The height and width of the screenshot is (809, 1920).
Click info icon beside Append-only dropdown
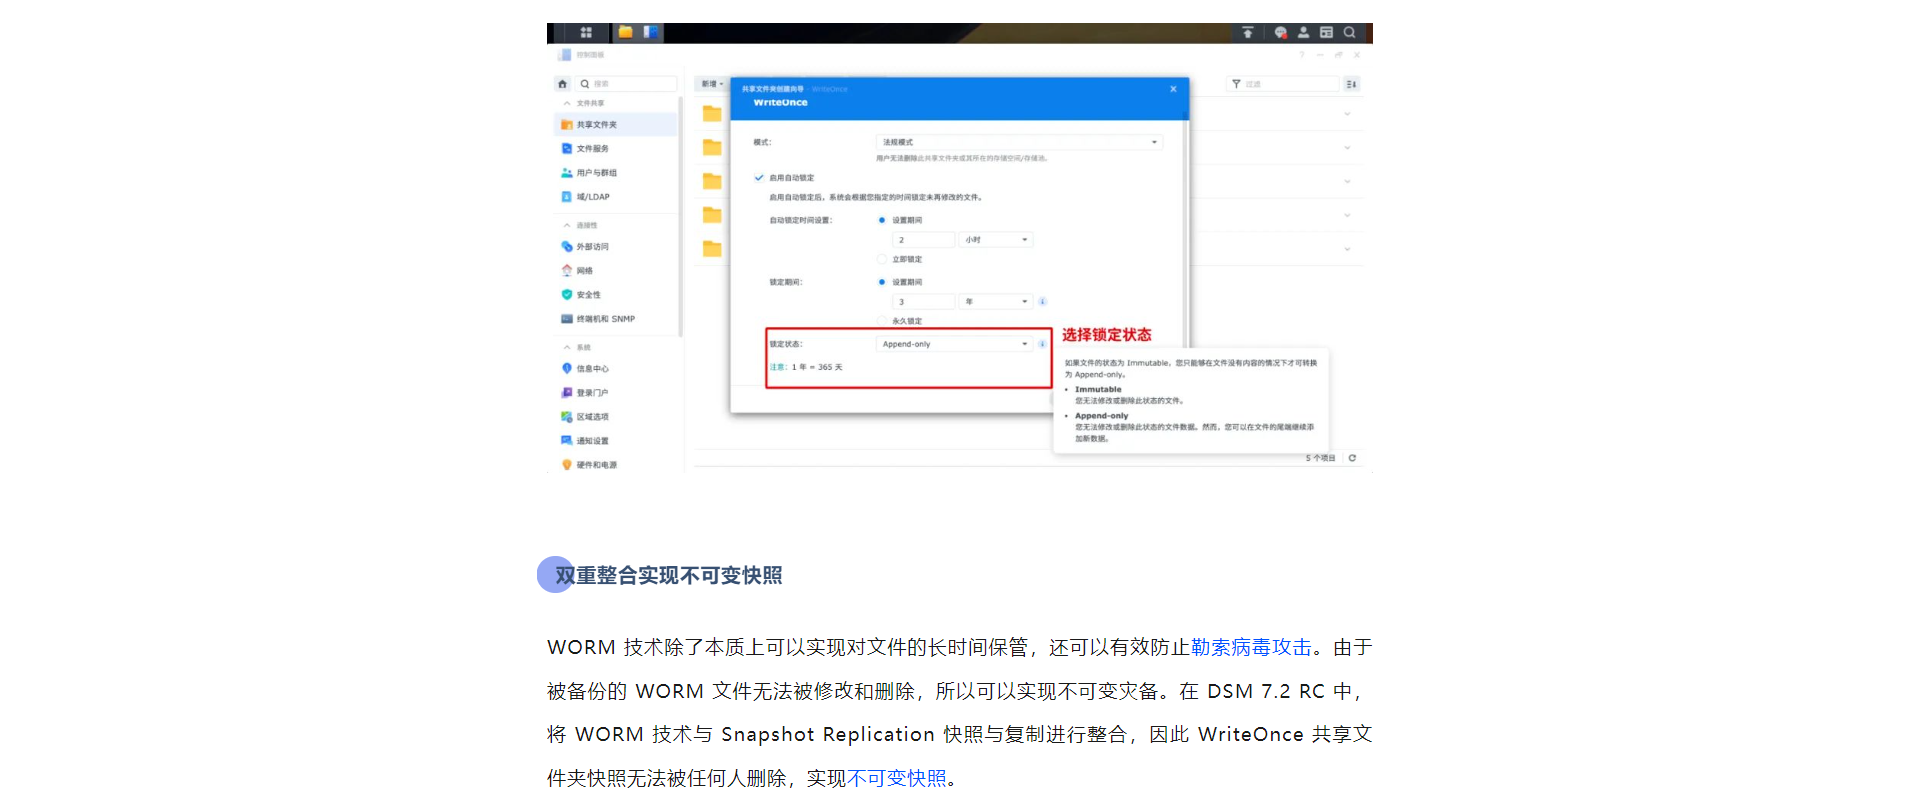1042,344
